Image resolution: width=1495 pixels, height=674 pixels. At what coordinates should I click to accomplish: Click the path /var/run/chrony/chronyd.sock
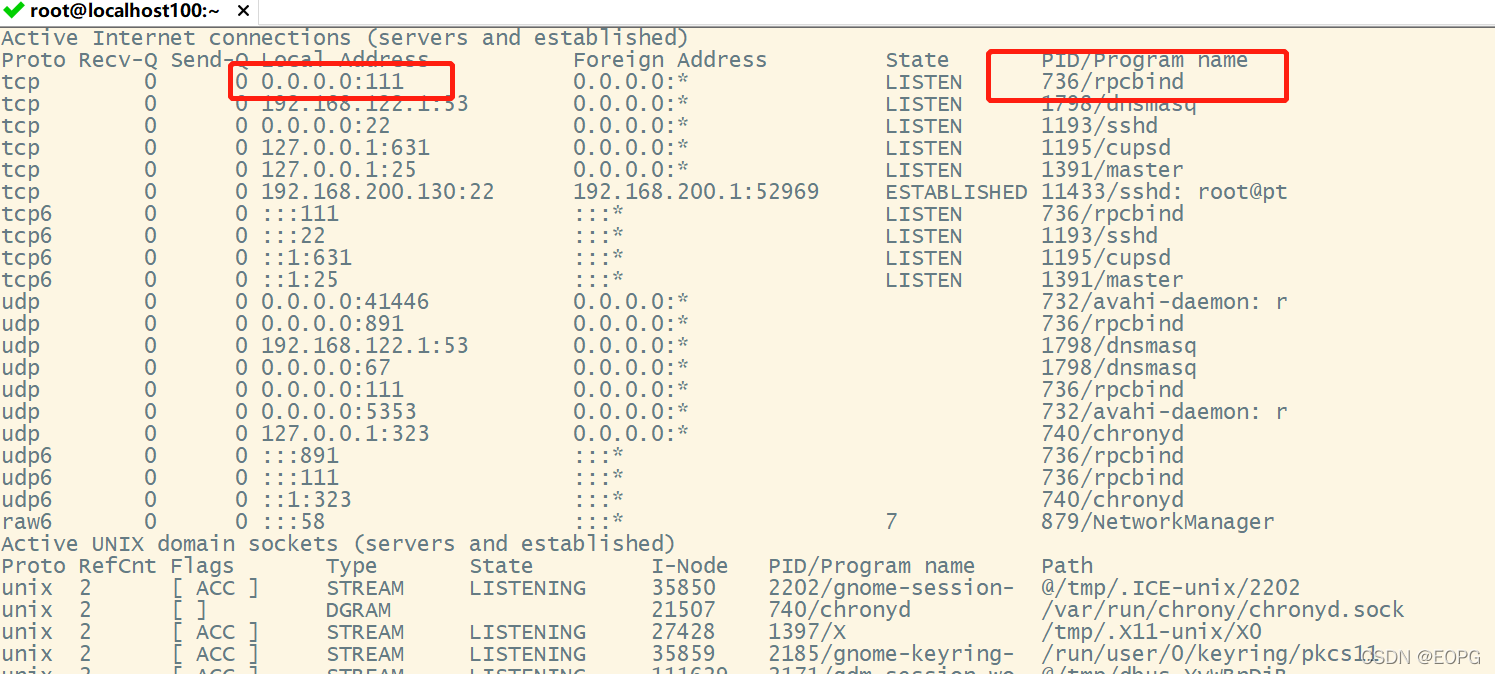click(1223, 610)
